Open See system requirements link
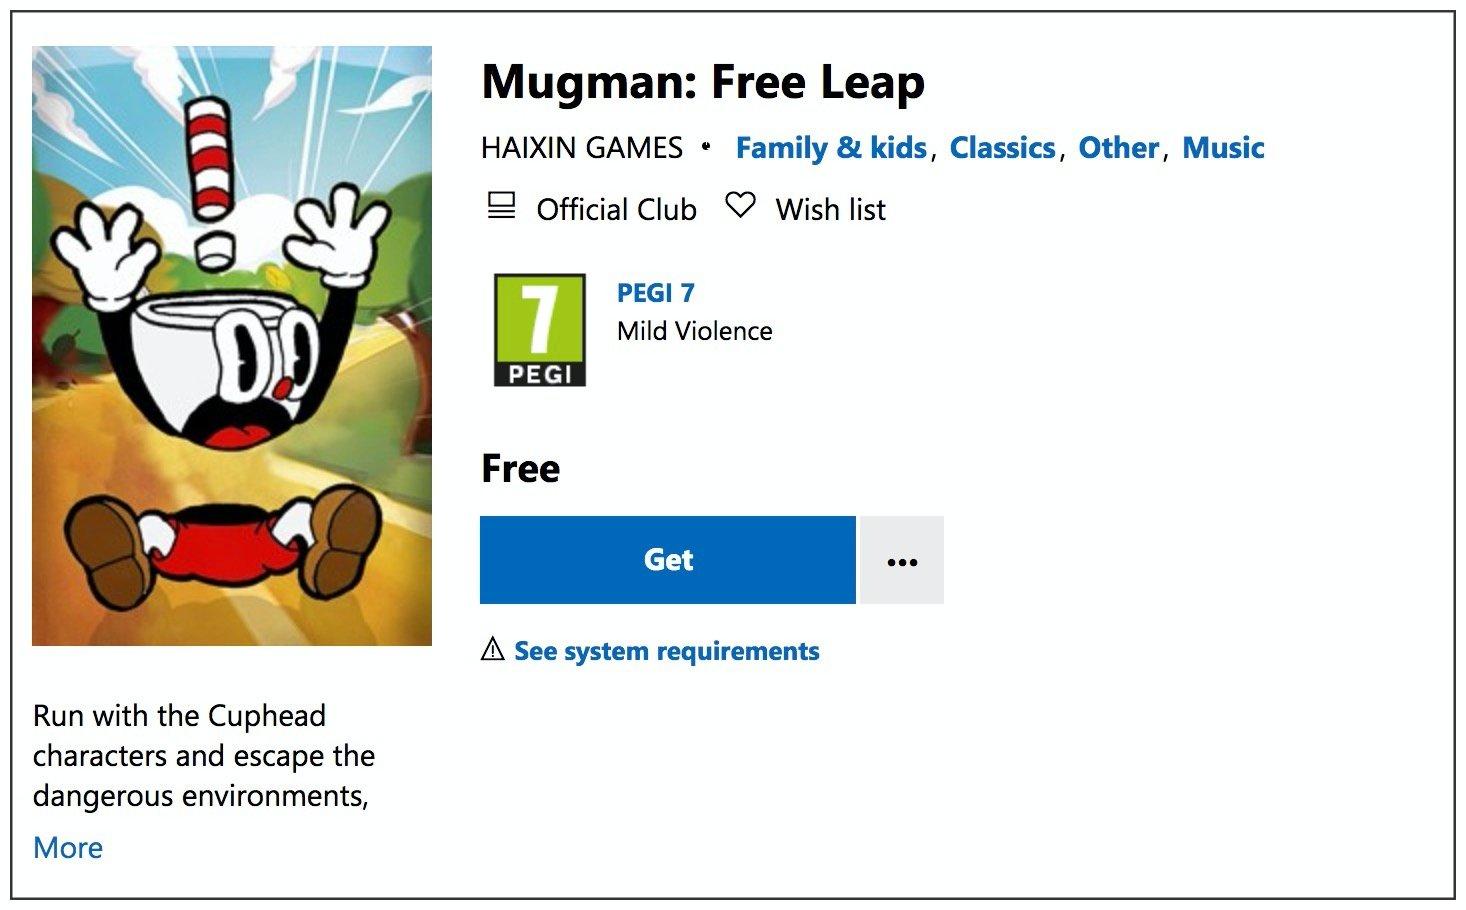Screen dimensions: 1466x910 (667, 651)
